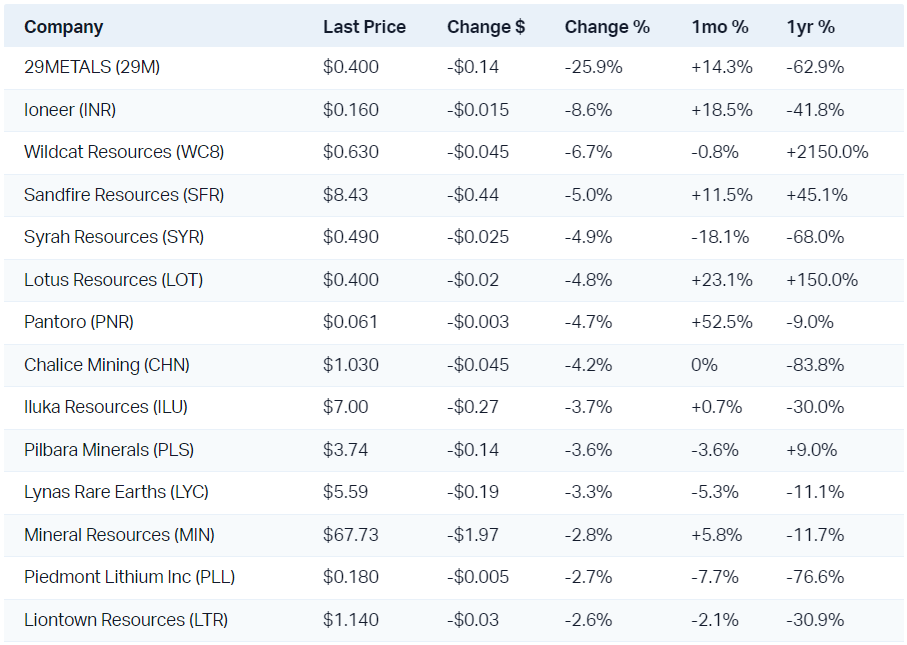The width and height of the screenshot is (907, 645).
Task: Select Mineral Resources (MIN) in the list
Action: point(119,535)
